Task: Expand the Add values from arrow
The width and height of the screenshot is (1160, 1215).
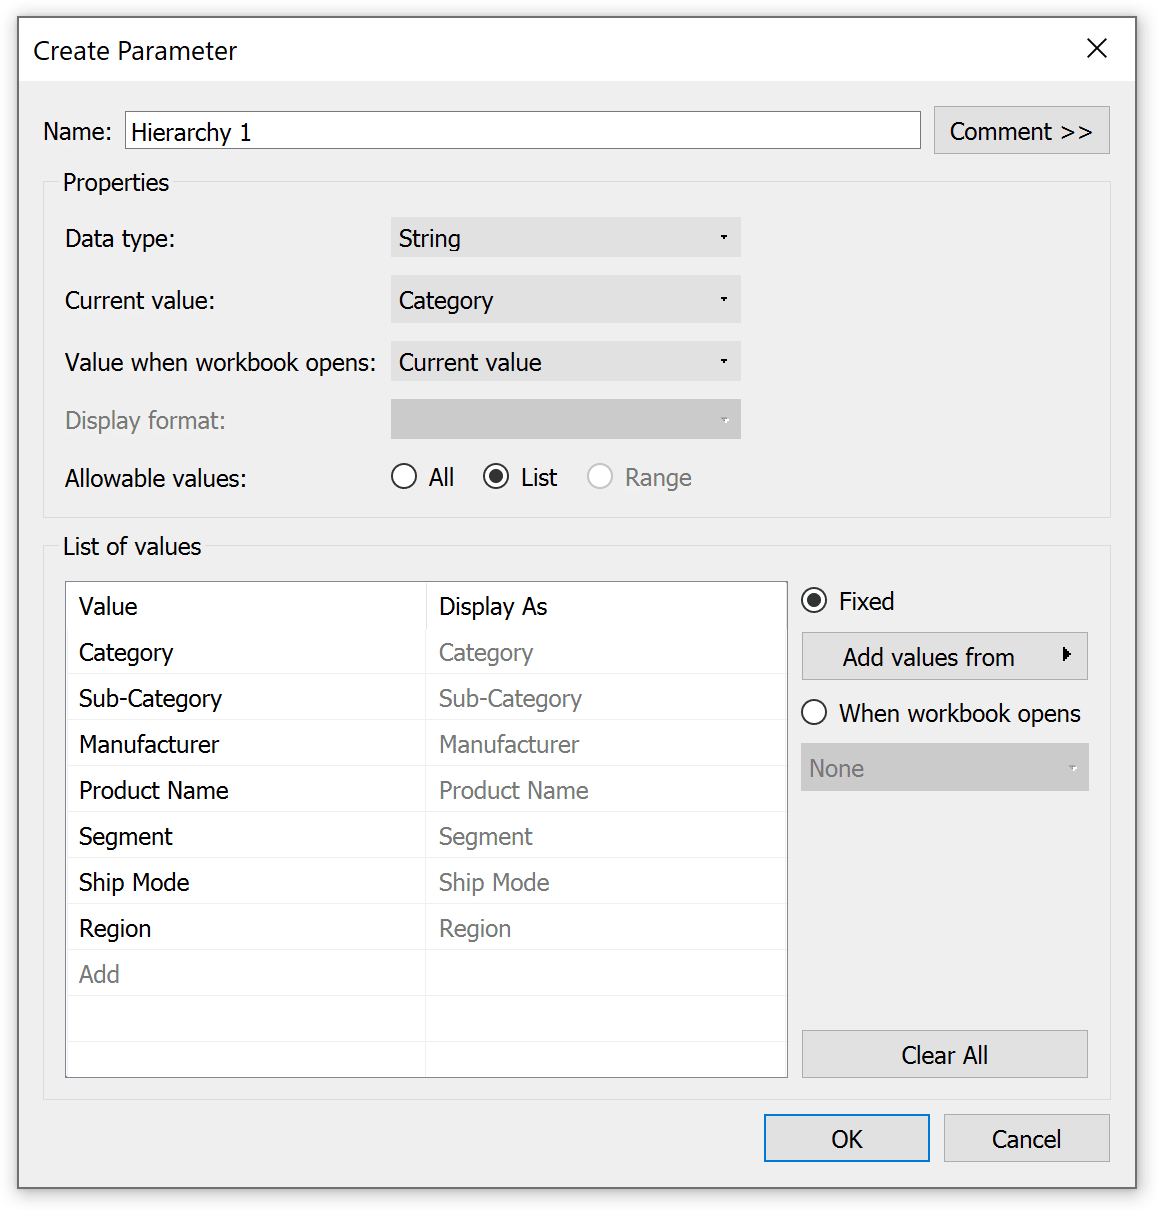Action: click(1067, 655)
